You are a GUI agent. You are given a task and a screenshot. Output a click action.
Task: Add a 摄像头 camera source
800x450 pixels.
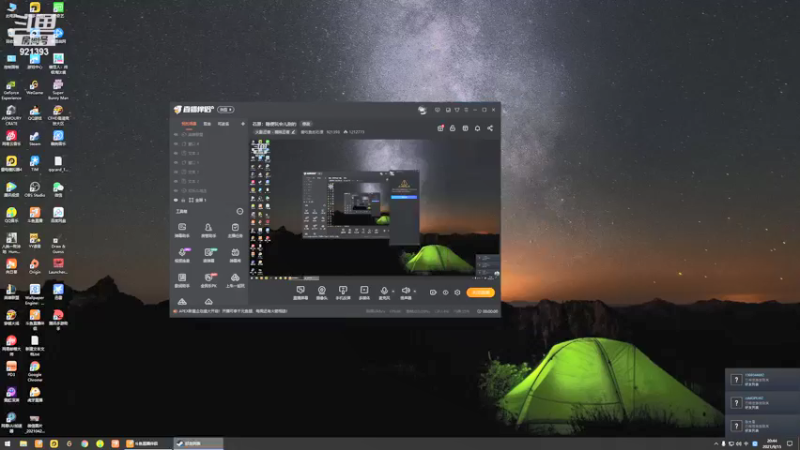click(321, 293)
